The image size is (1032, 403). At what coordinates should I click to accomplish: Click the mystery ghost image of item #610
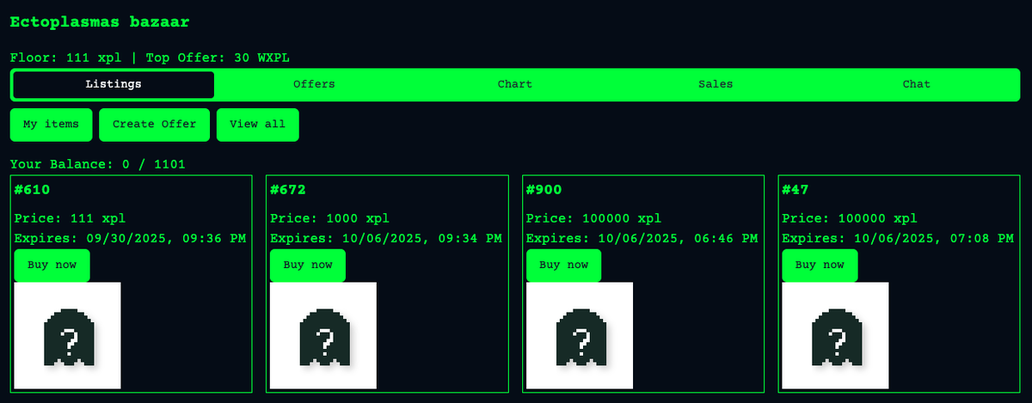coord(67,335)
